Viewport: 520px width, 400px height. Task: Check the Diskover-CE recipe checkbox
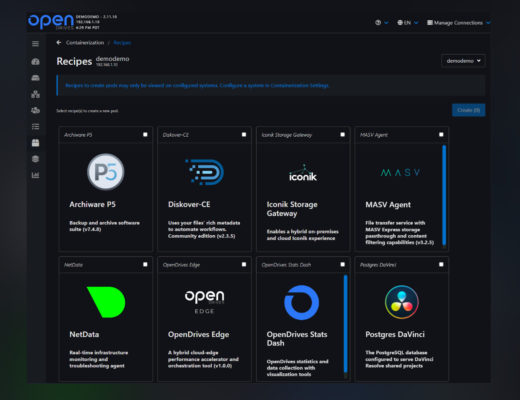(x=244, y=134)
